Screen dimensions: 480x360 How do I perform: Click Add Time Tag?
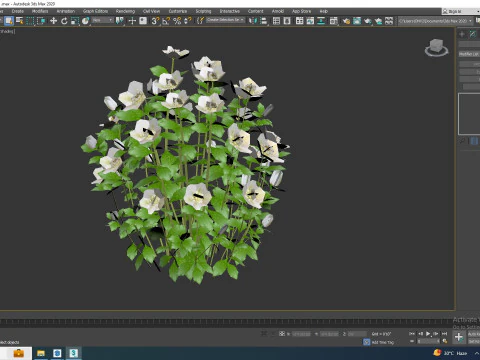[x=383, y=342]
